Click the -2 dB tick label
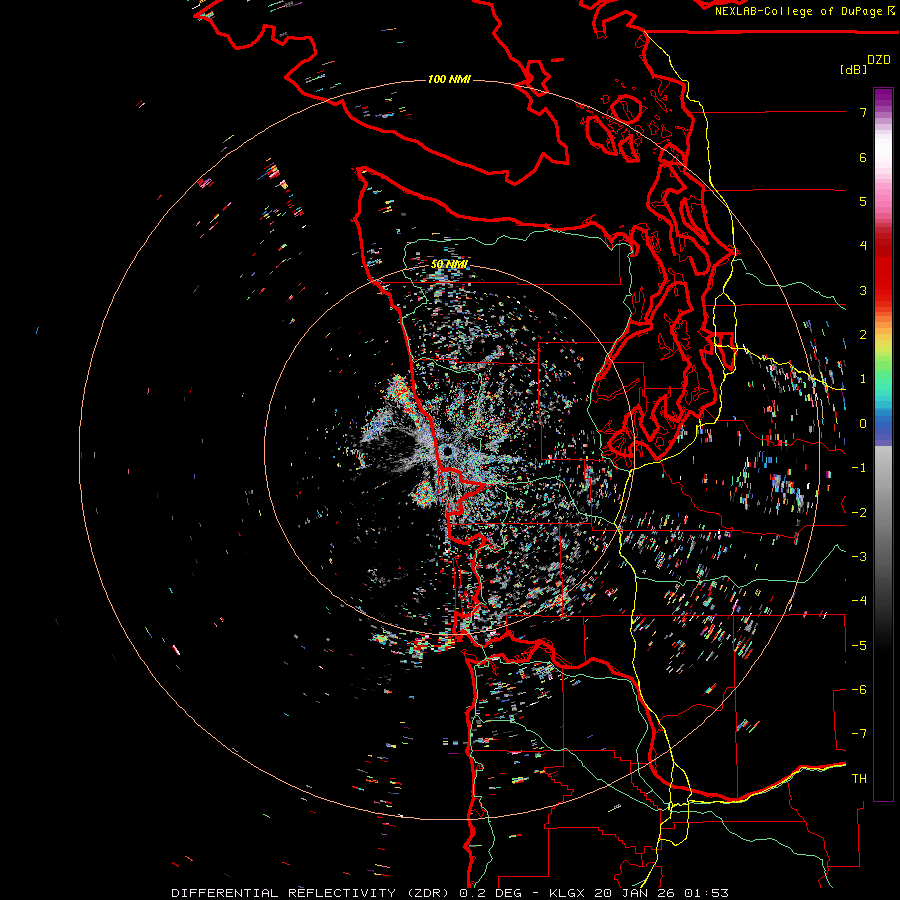900x900 pixels. 859,513
